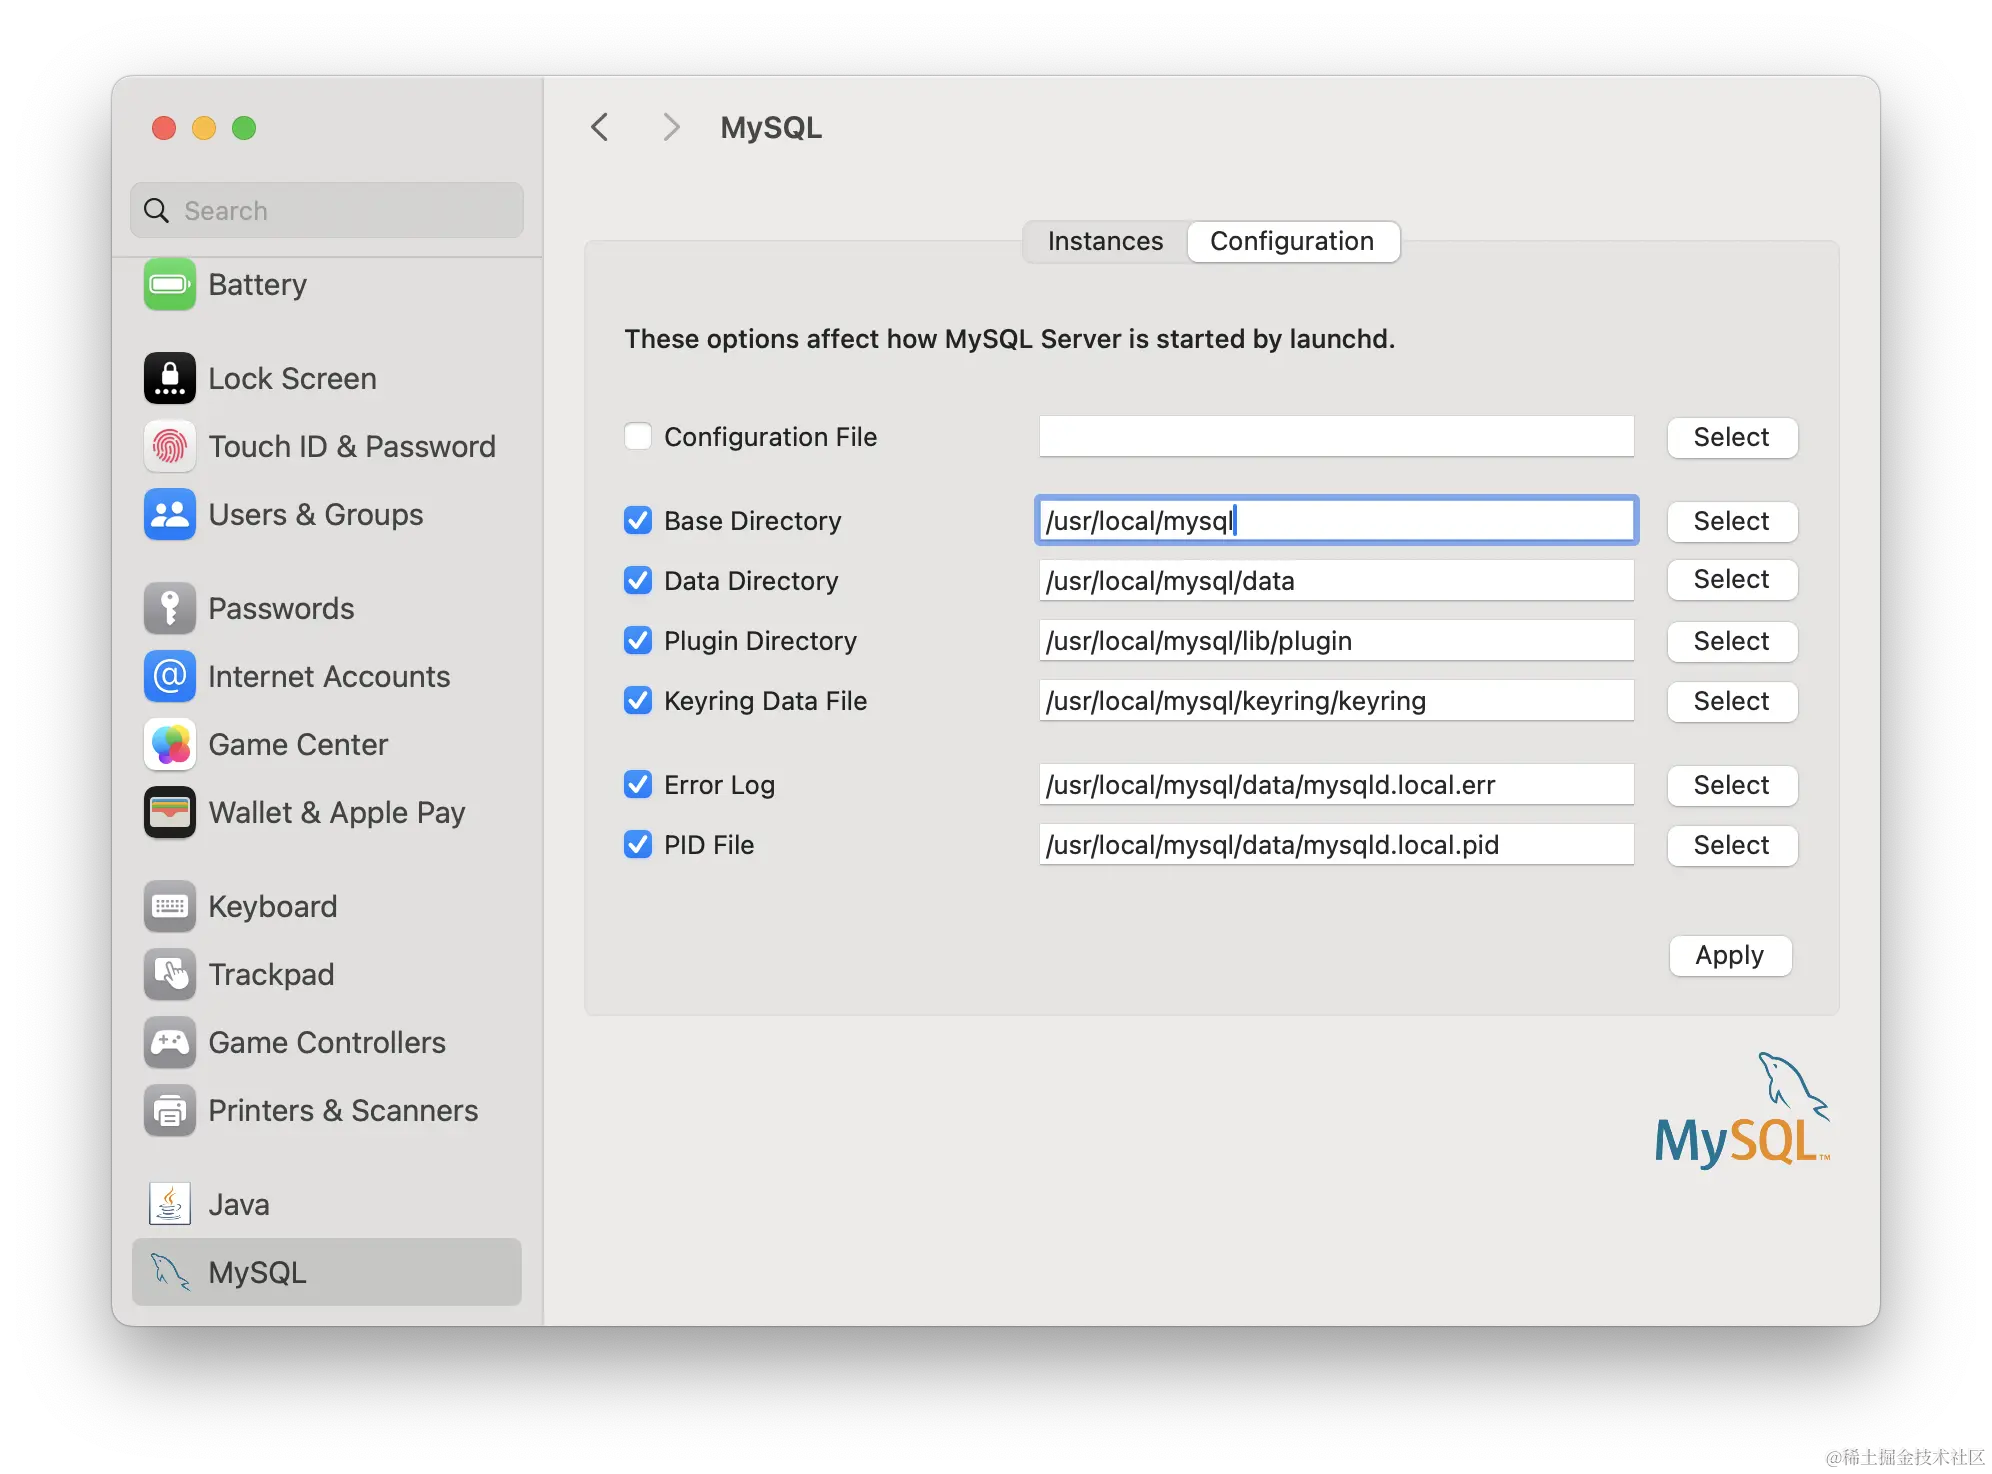Enable the Configuration File checkbox
This screenshot has width=1992, height=1474.
pyautogui.click(x=638, y=437)
